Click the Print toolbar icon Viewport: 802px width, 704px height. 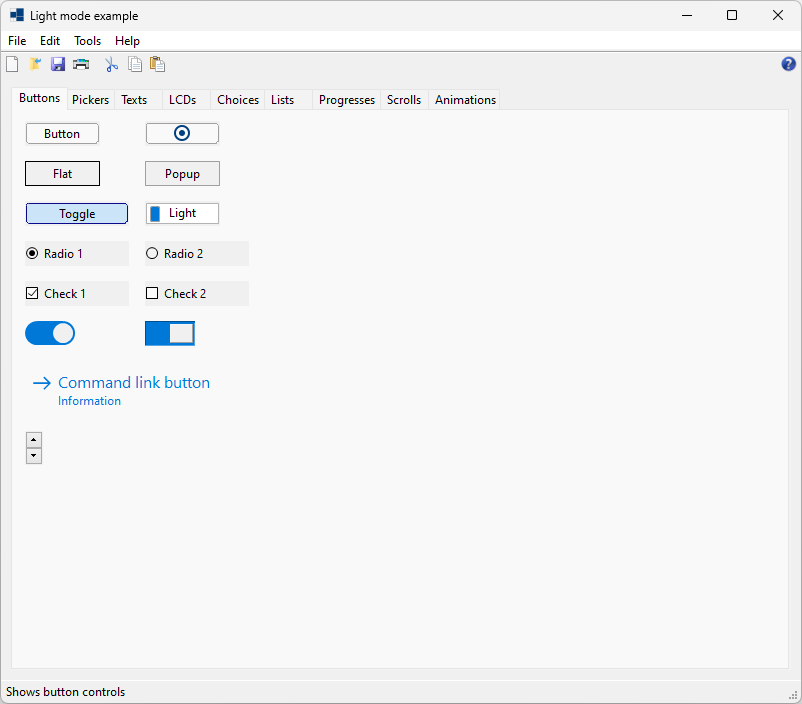81,64
